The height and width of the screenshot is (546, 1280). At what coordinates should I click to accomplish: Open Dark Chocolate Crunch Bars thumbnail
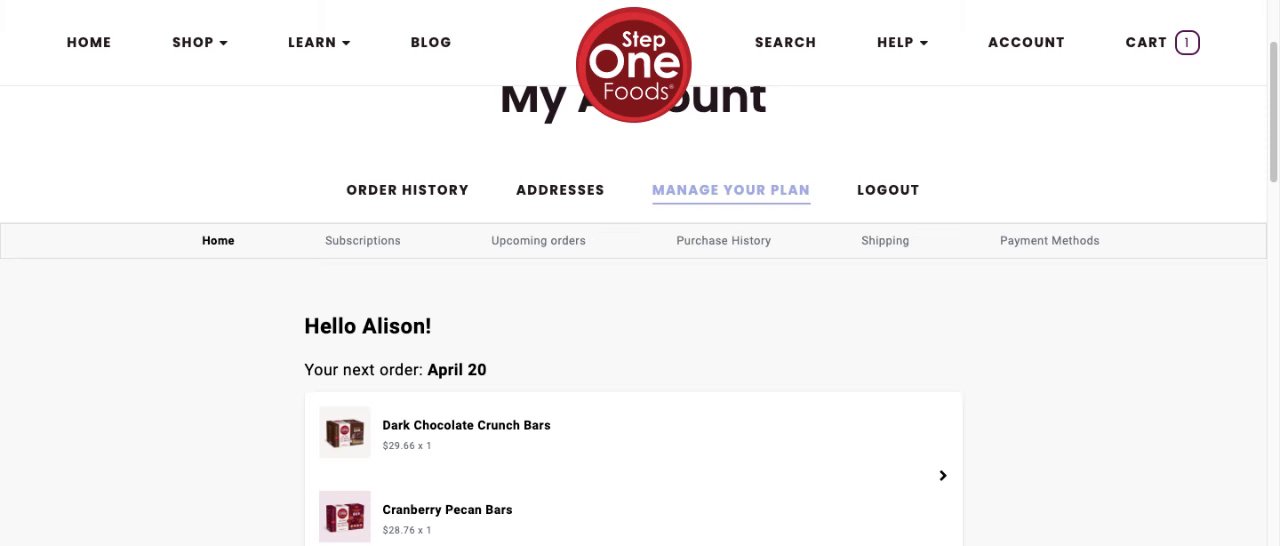click(x=345, y=432)
